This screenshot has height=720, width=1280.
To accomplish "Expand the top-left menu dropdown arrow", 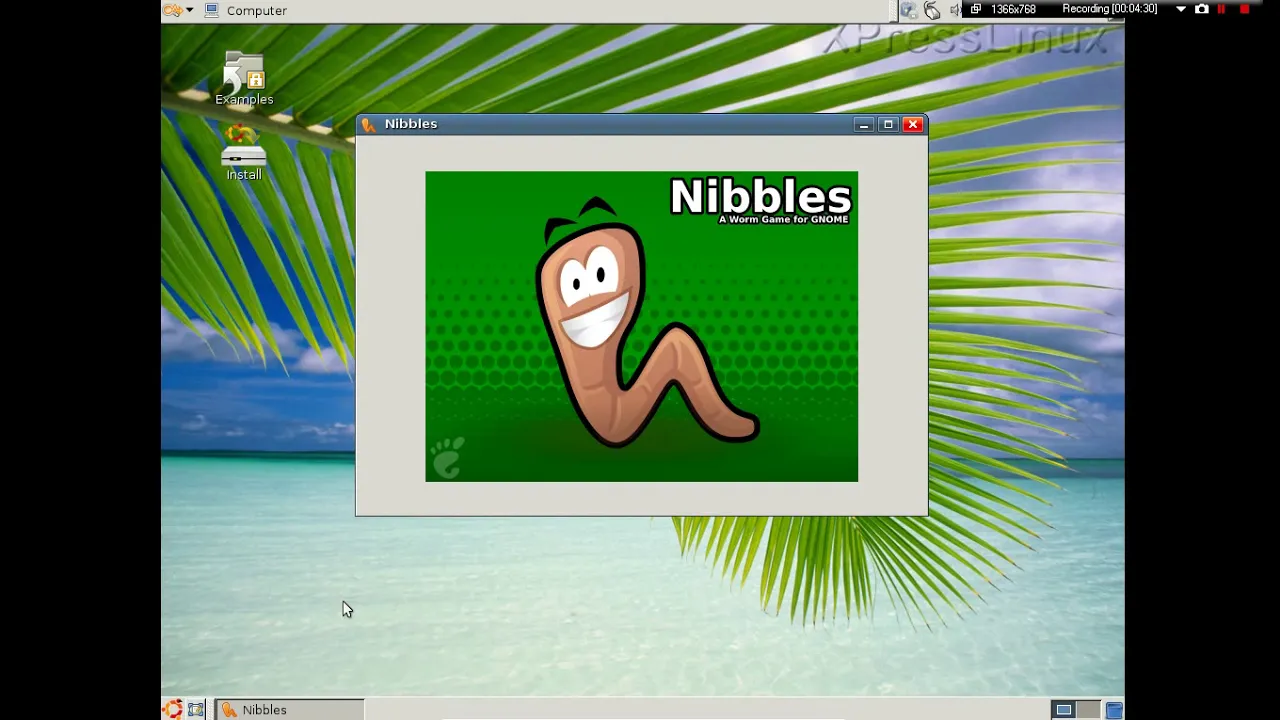I will click(190, 10).
